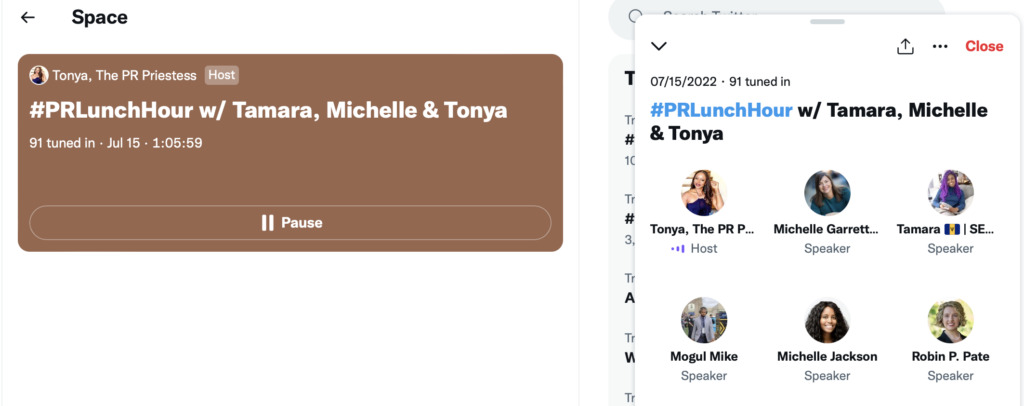1024x406 pixels.
Task: Click the search magnifier icon
Action: pyautogui.click(x=636, y=14)
